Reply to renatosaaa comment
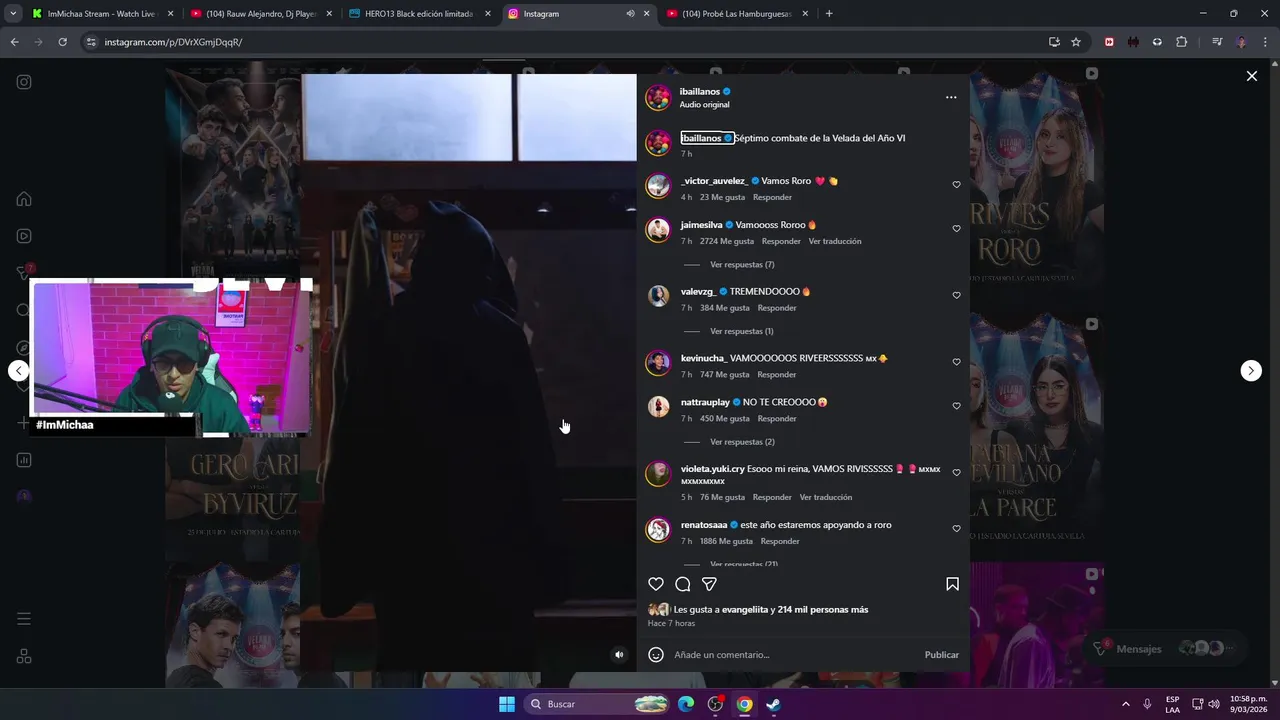1280x720 pixels. click(x=780, y=541)
